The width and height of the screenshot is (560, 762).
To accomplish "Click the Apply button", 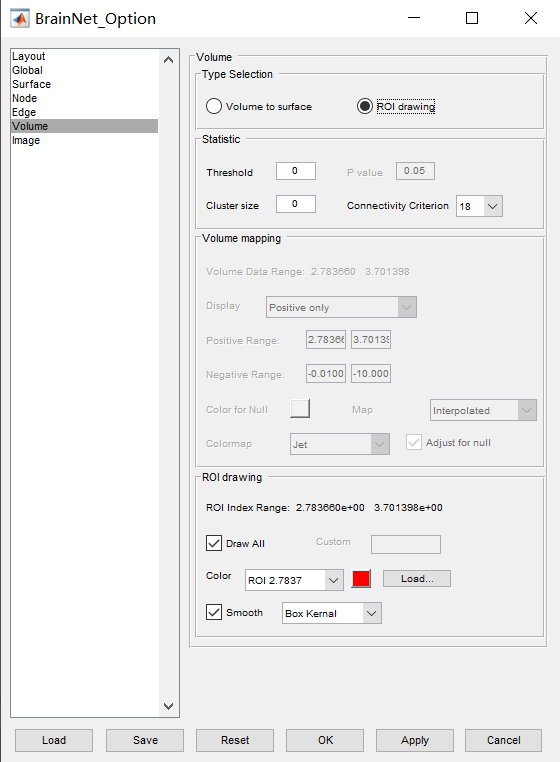I will [415, 740].
